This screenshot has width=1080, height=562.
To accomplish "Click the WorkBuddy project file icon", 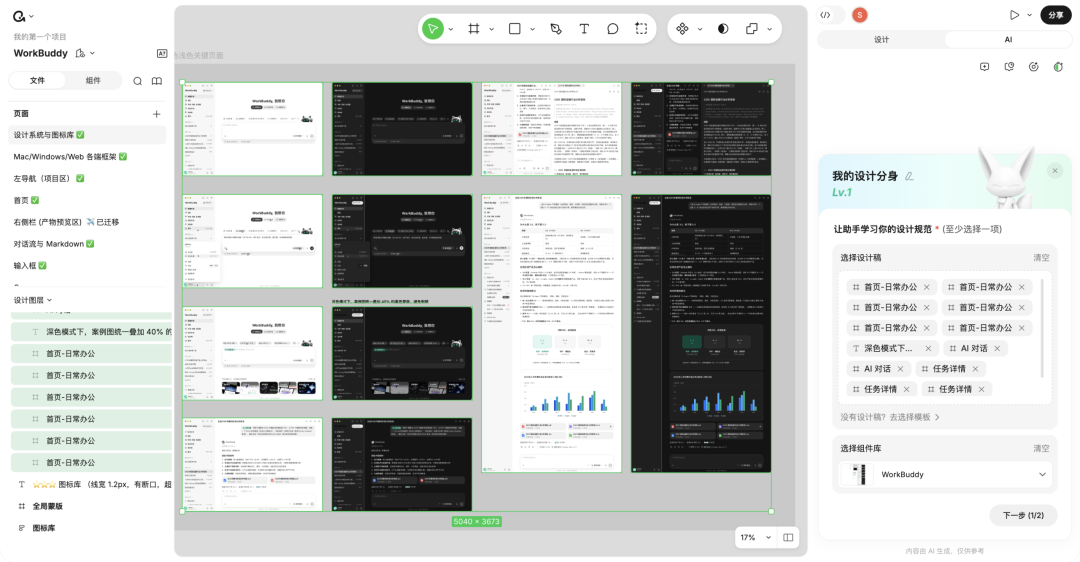I will click(x=80, y=53).
